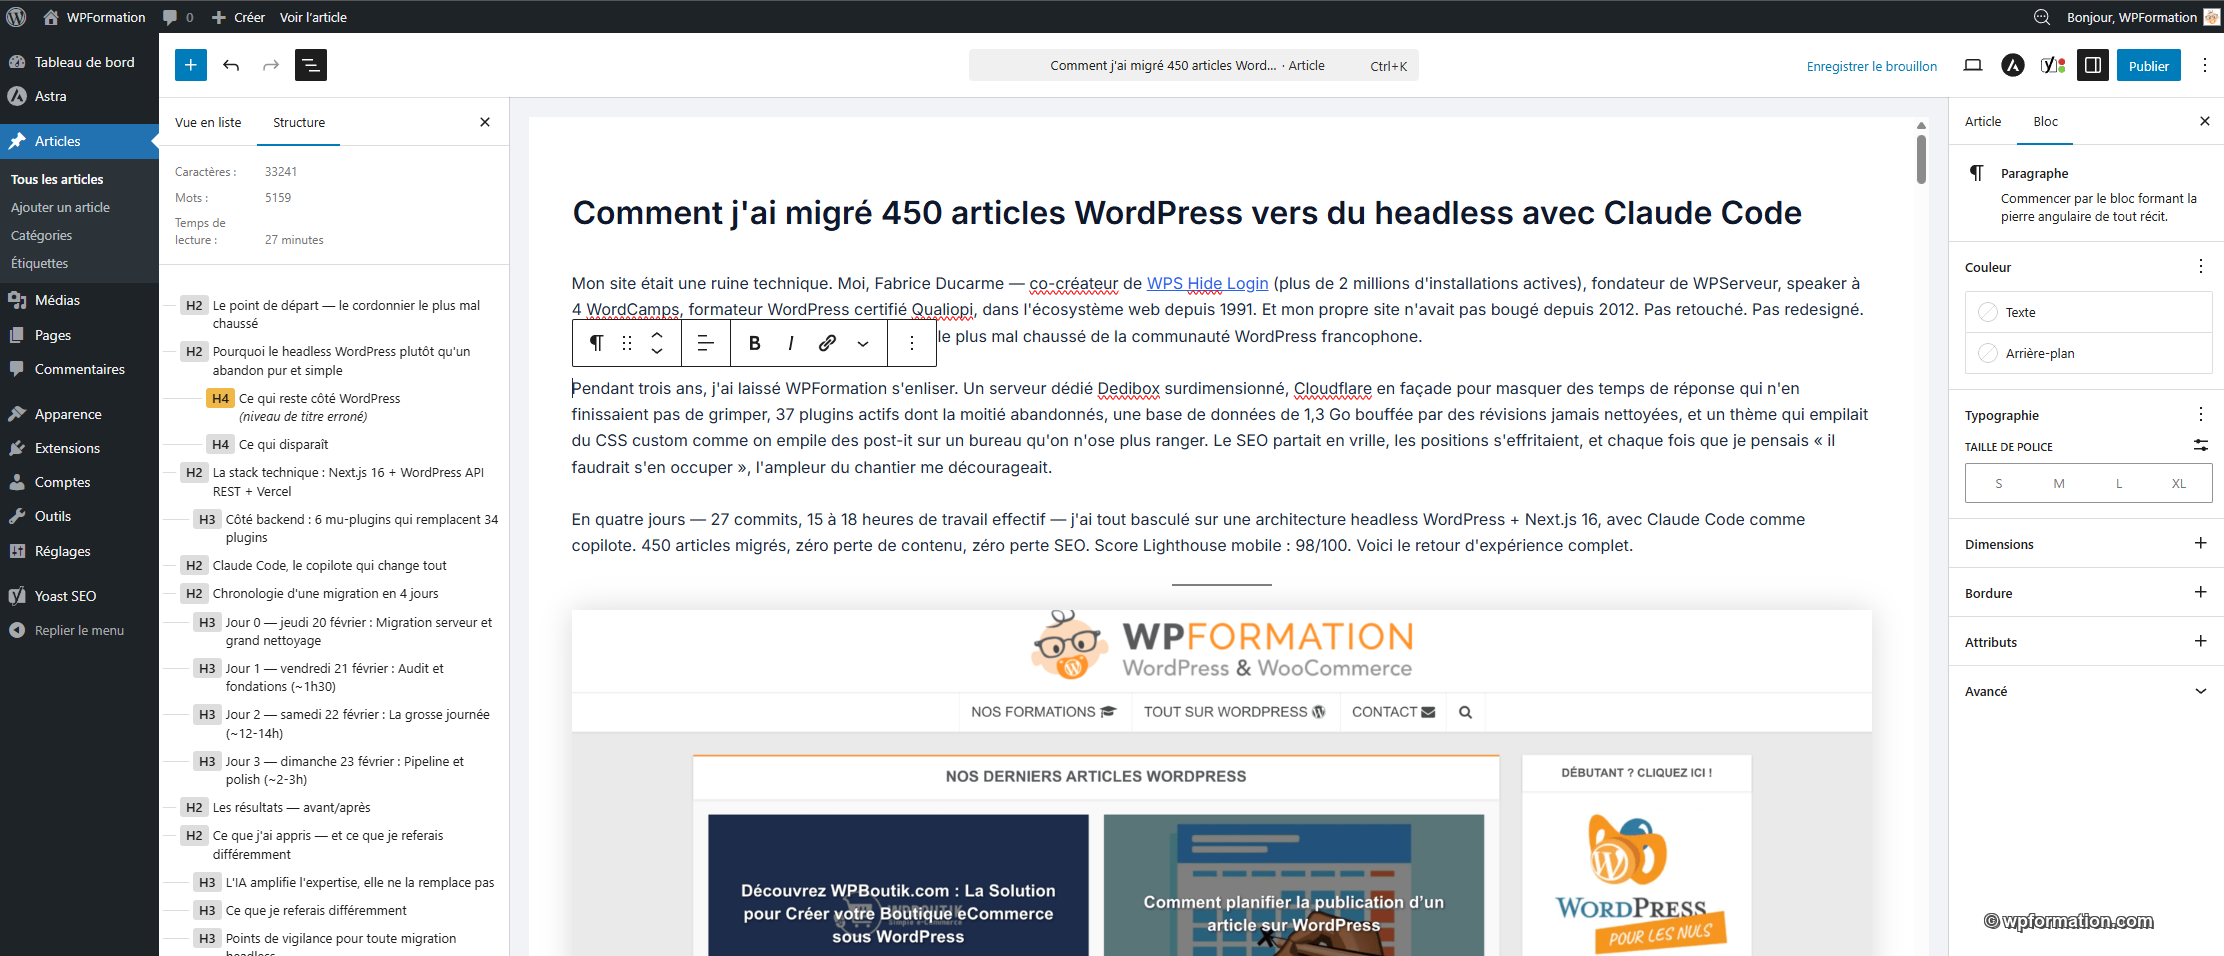Click the Bonjour, WPFormation user avatar
This screenshot has height=956, width=2224.
click(2211, 17)
